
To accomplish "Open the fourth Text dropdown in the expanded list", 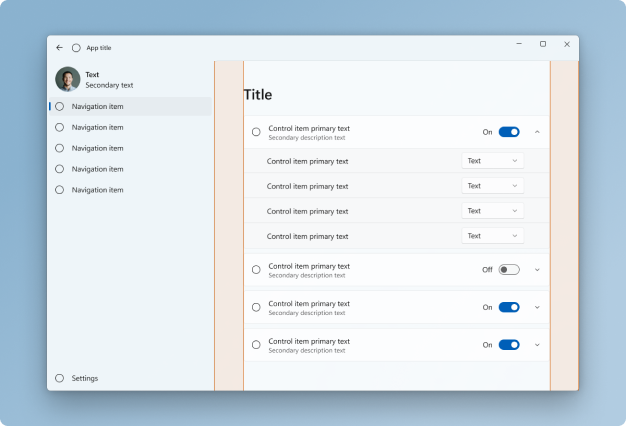I will point(493,236).
